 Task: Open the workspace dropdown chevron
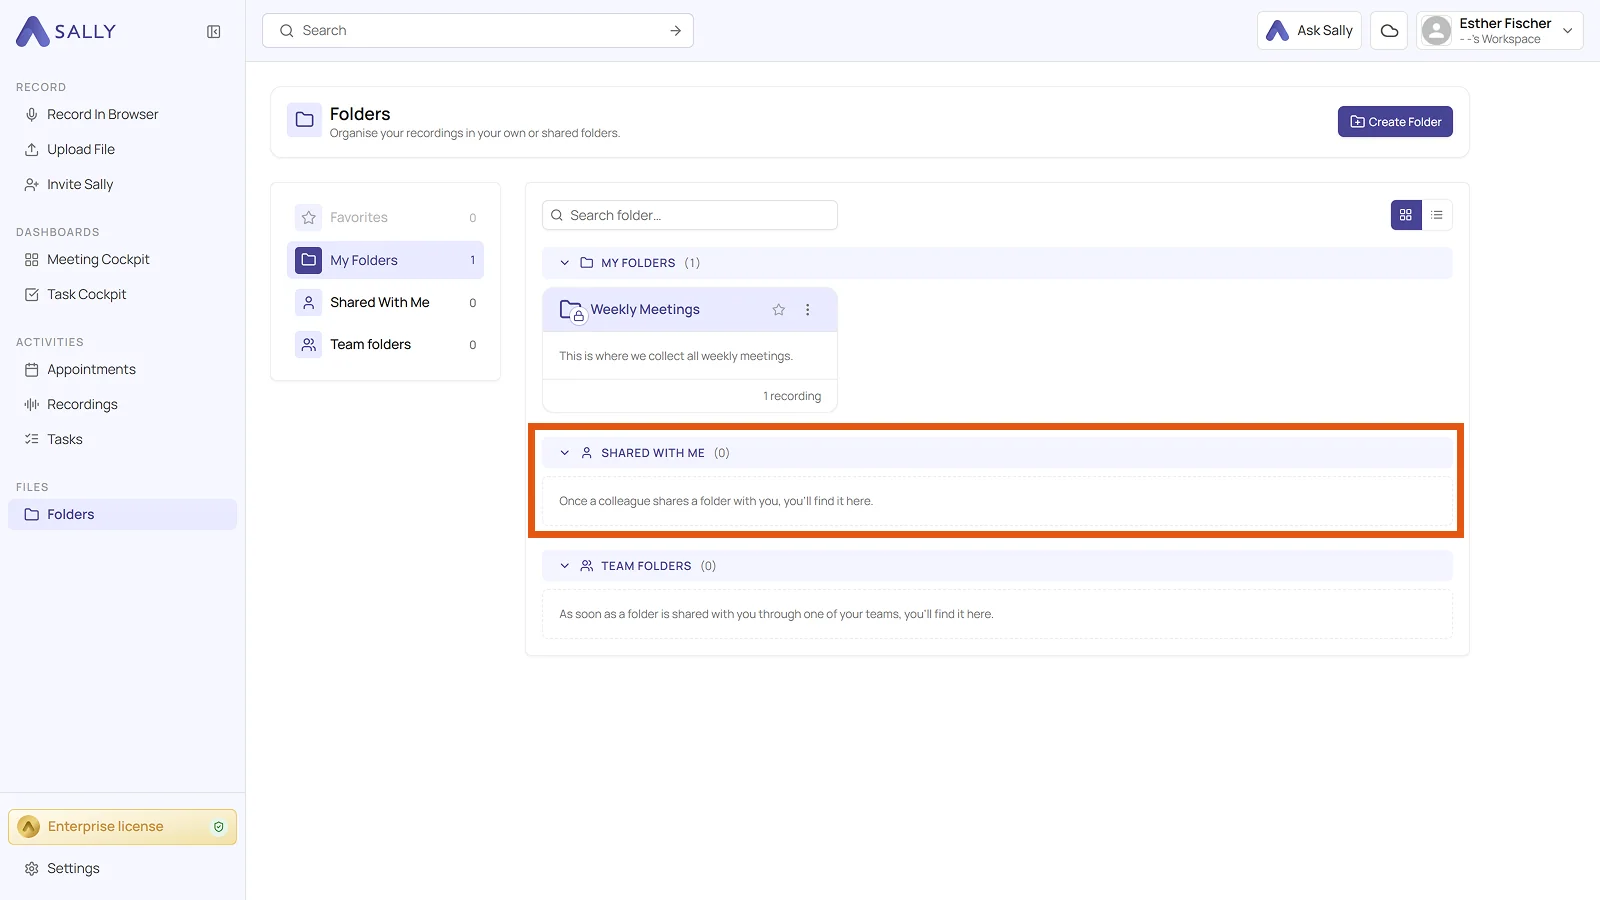[x=1568, y=31]
